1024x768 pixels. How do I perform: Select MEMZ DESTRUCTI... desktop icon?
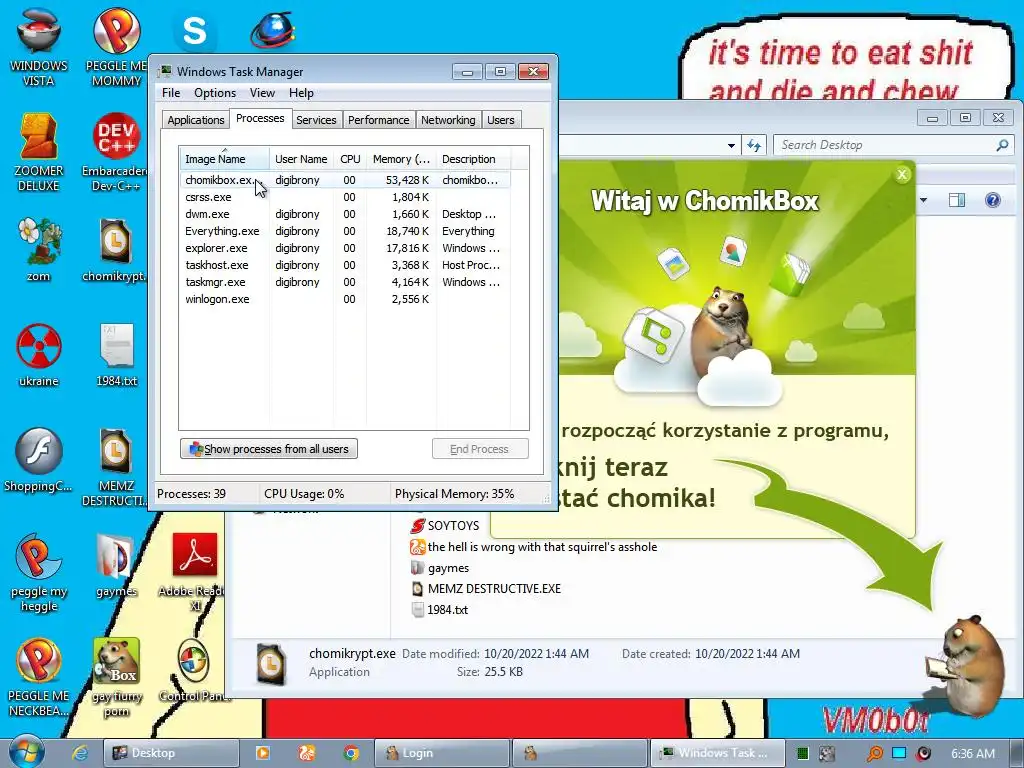[x=116, y=466]
